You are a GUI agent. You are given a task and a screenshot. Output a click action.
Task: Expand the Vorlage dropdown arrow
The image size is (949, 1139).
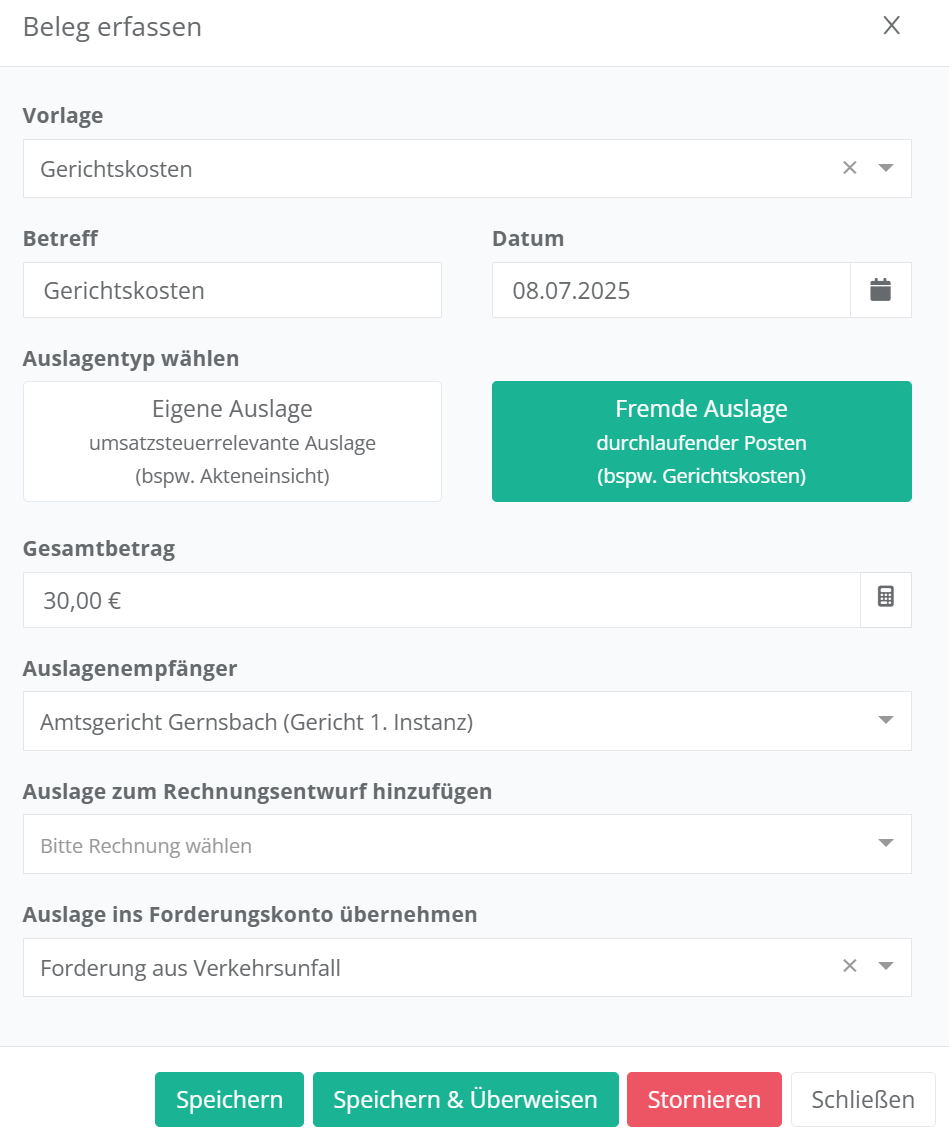(x=885, y=168)
